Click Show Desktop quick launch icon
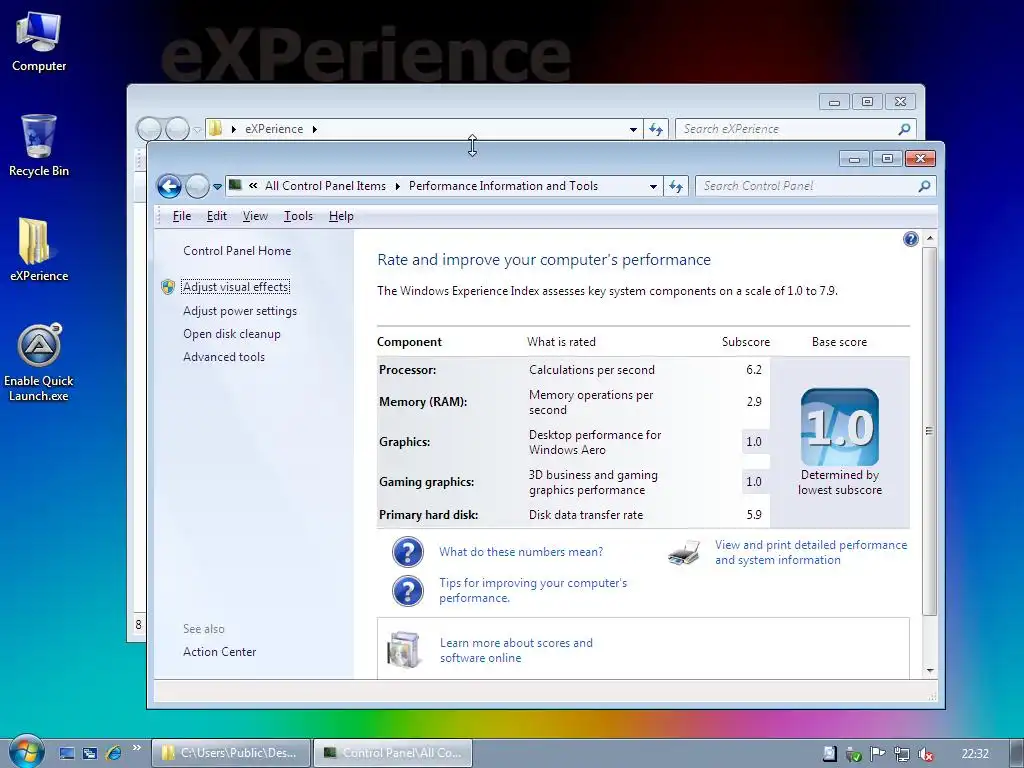The width and height of the screenshot is (1024, 768). [x=67, y=754]
